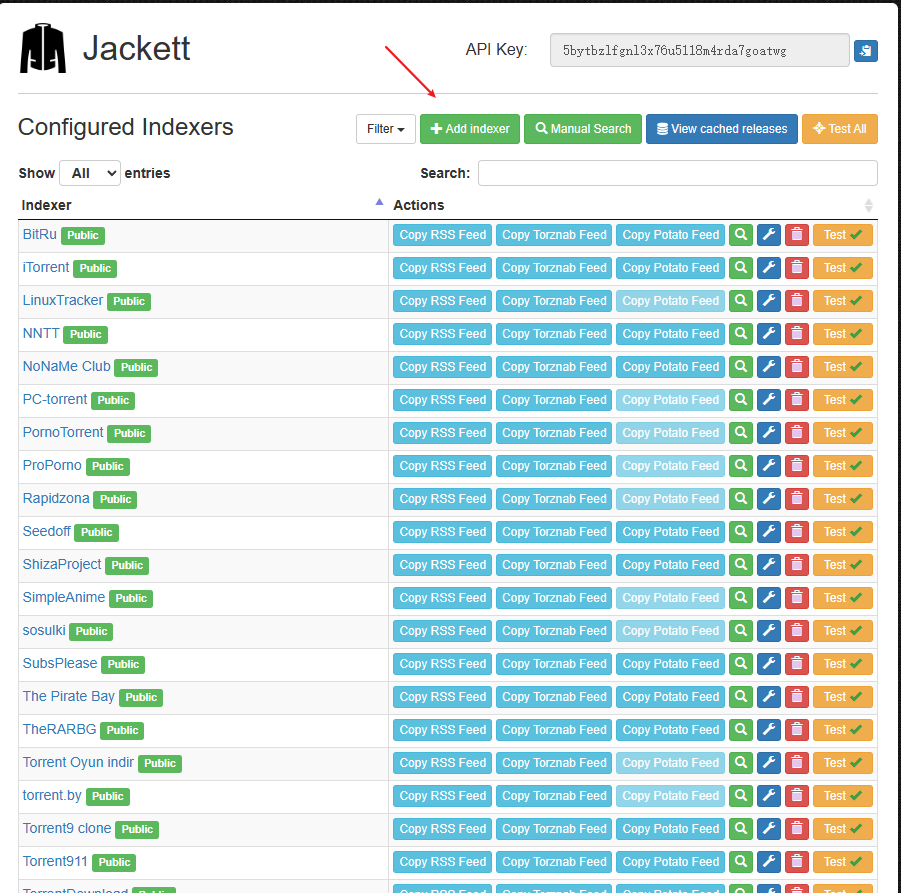Sort table by Indexer column
Screen dimensions: 901x893
tap(202, 205)
